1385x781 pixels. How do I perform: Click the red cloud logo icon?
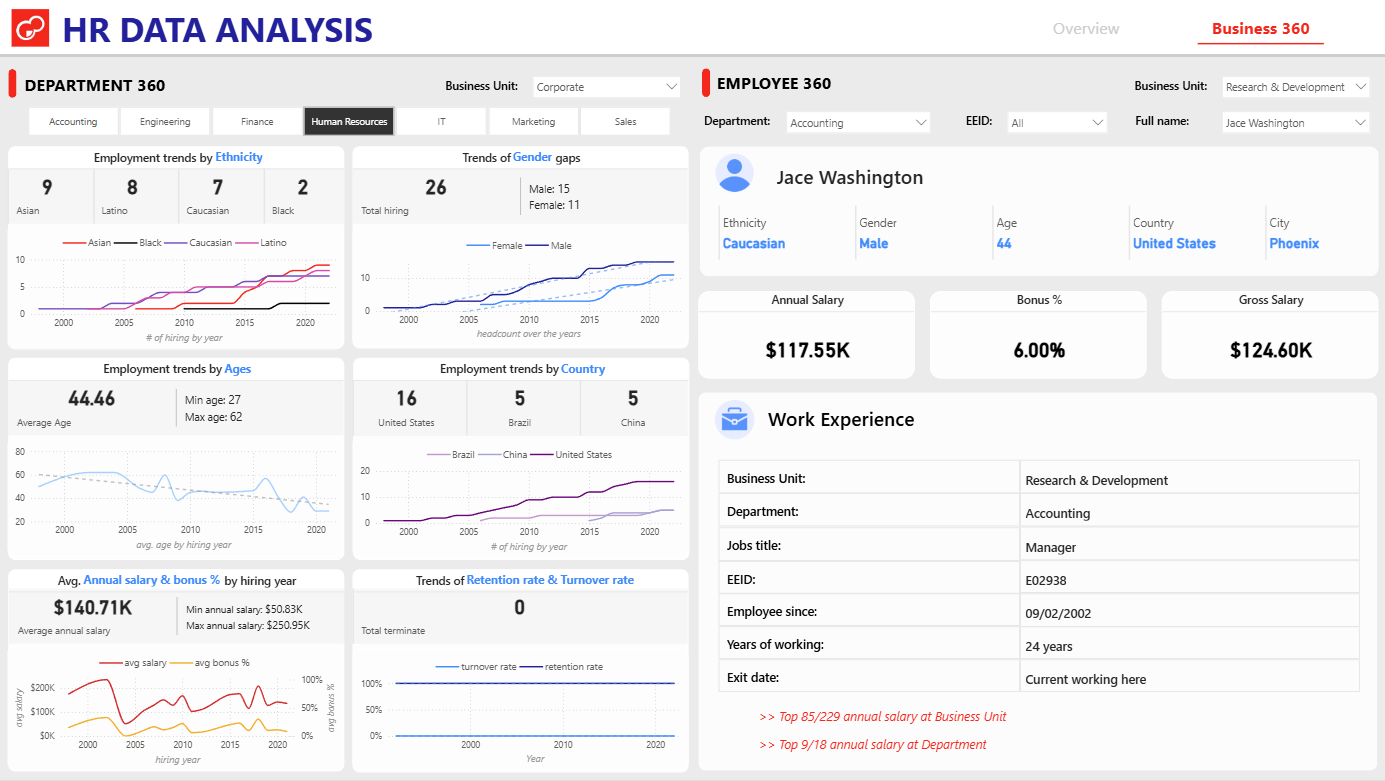[x=30, y=29]
